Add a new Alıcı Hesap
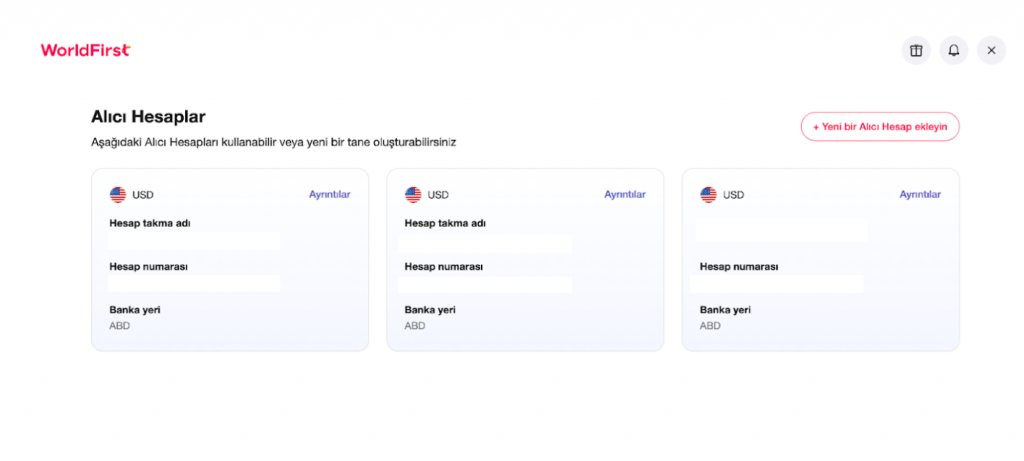This screenshot has height=461, width=1024. pyautogui.click(x=880, y=127)
